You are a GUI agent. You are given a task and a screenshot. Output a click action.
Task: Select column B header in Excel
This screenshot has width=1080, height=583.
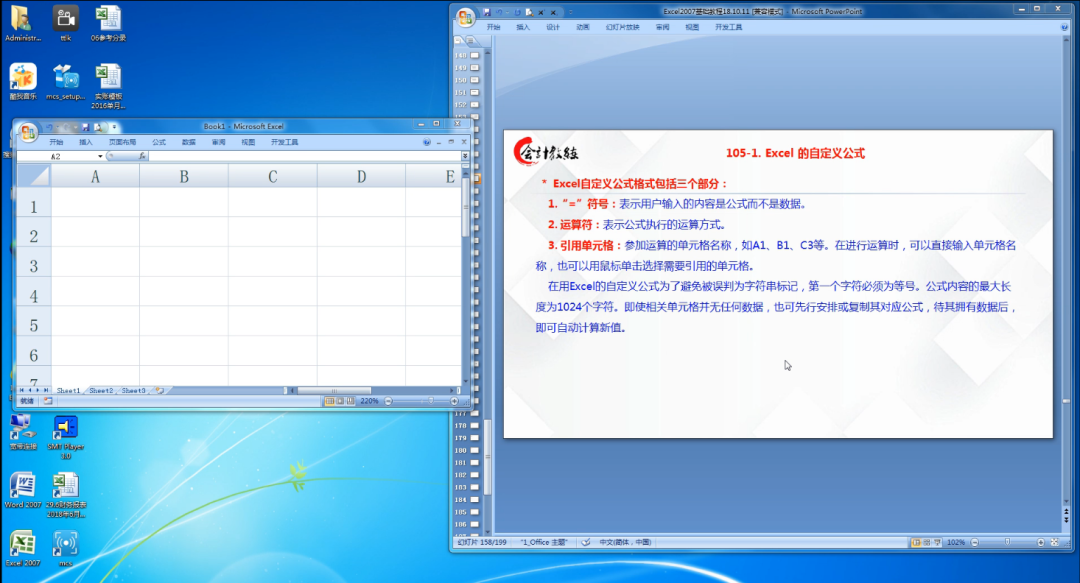[x=184, y=176]
